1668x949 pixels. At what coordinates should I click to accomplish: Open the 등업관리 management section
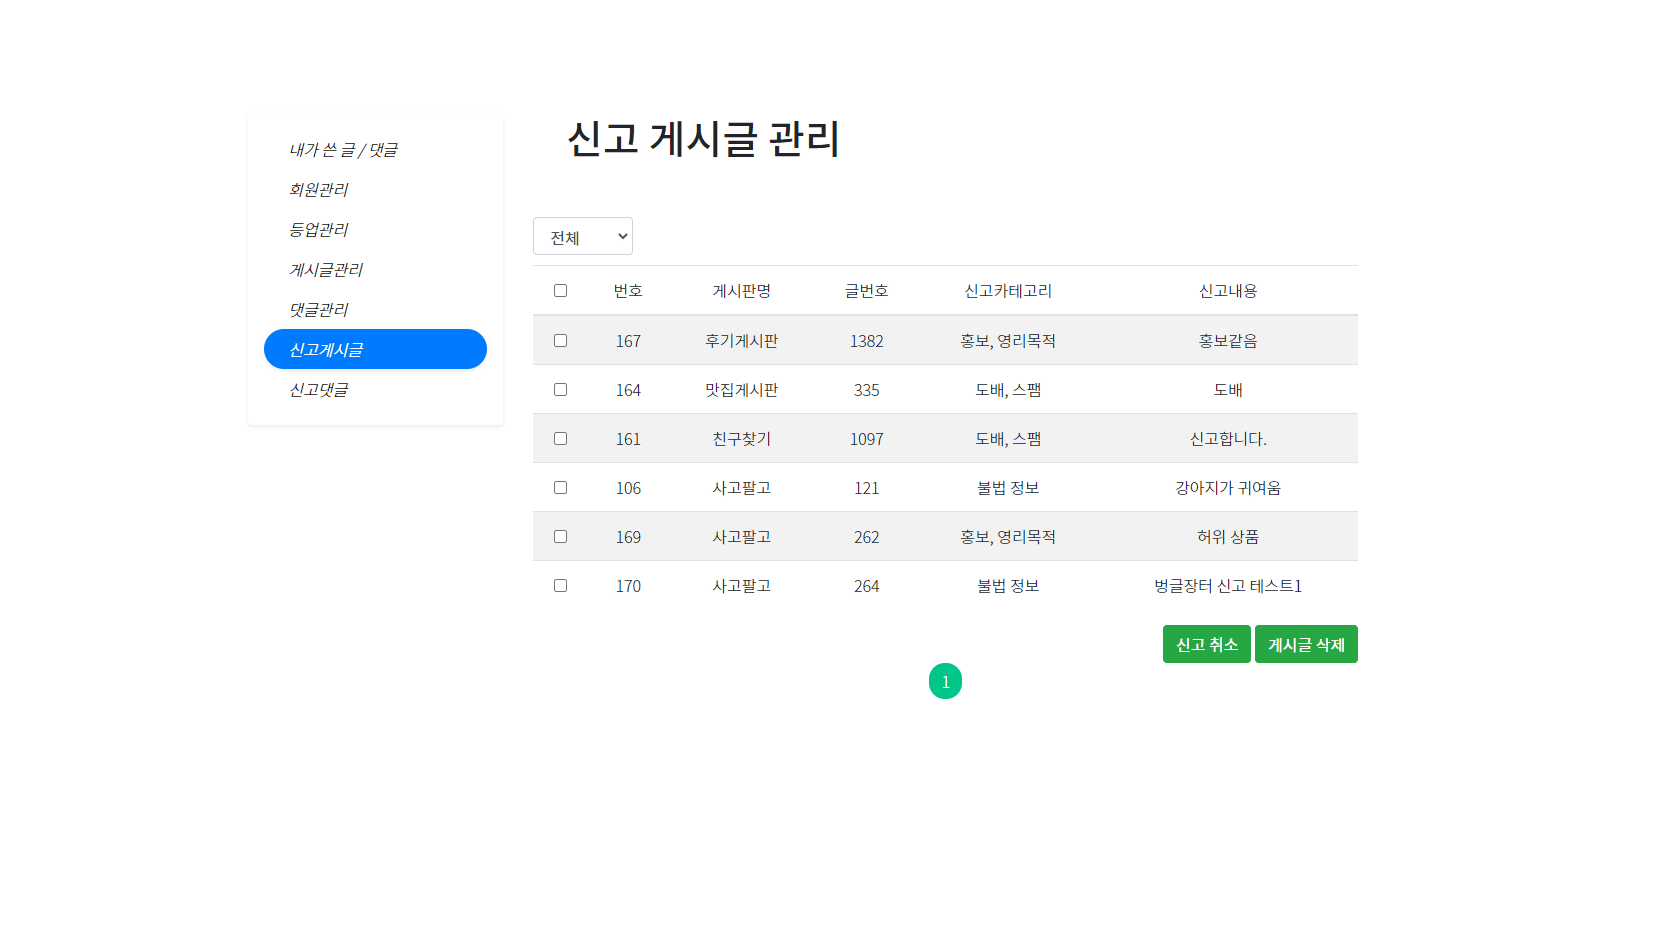pyautogui.click(x=317, y=229)
